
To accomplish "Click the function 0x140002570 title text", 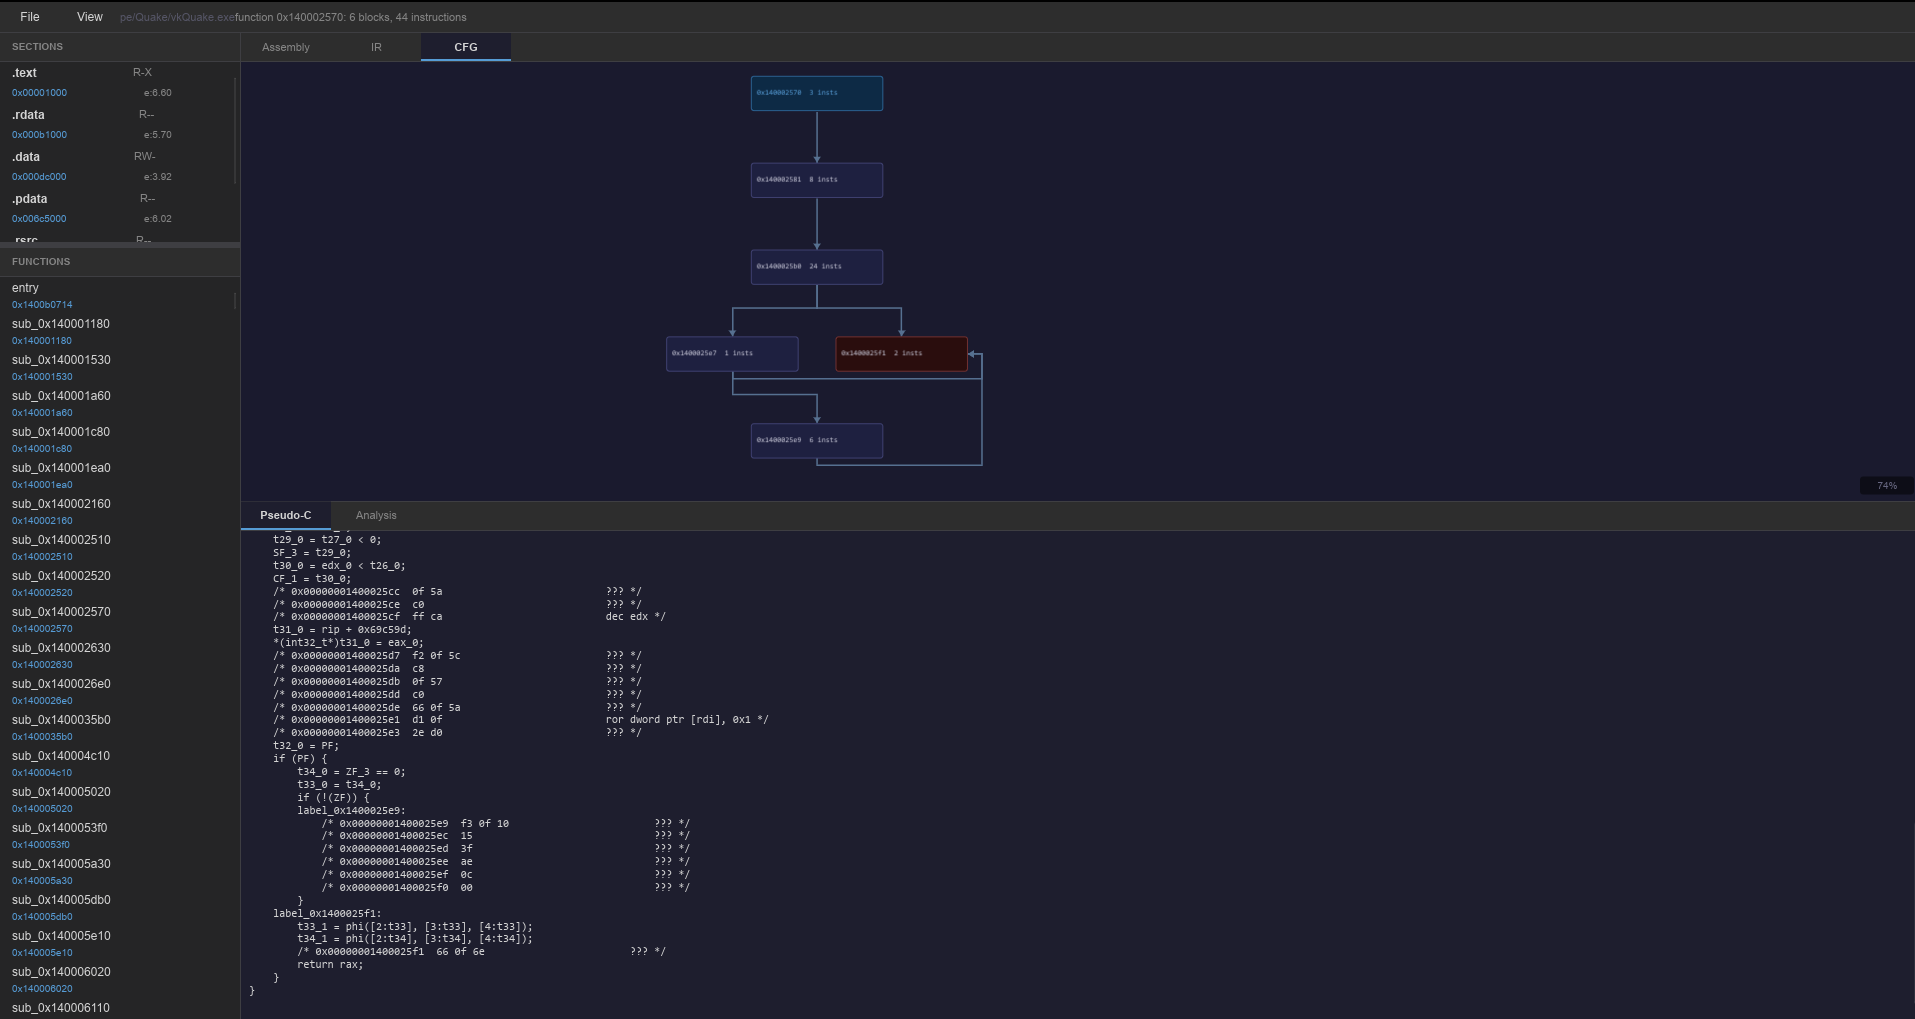I will tap(351, 17).
